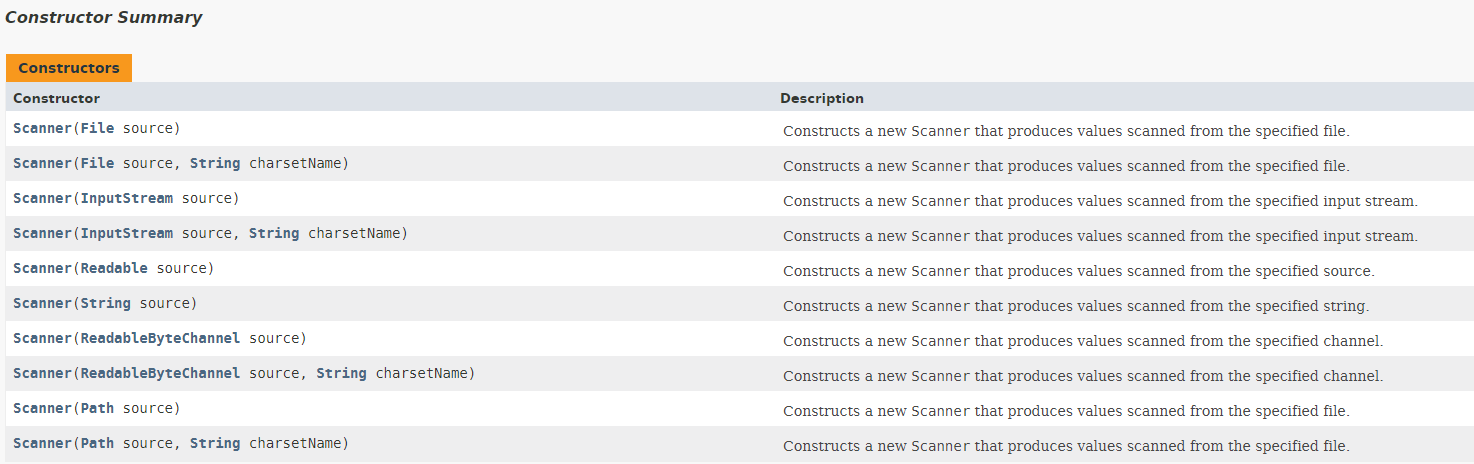Open the Scanner(Path source, String charsetName) link
Viewport: 1474px width, 464px height.
(x=42, y=443)
